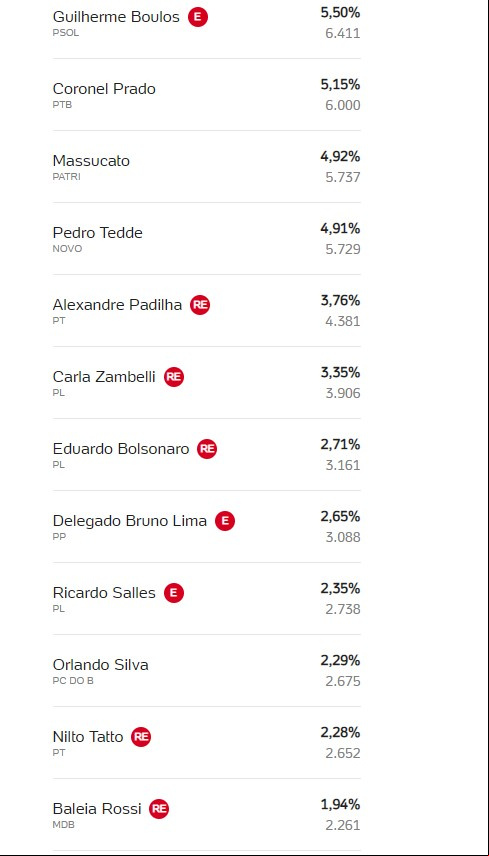Click the E badge beside Guilherme Boulos
Image resolution: width=489 pixels, height=856 pixels.
click(x=198, y=17)
